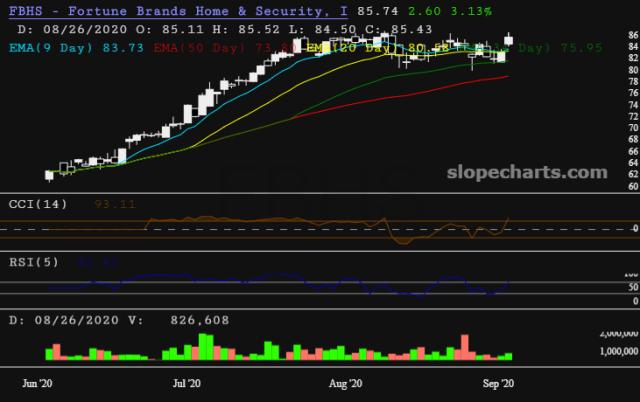Click the Jul '20 date axis label

tap(187, 383)
